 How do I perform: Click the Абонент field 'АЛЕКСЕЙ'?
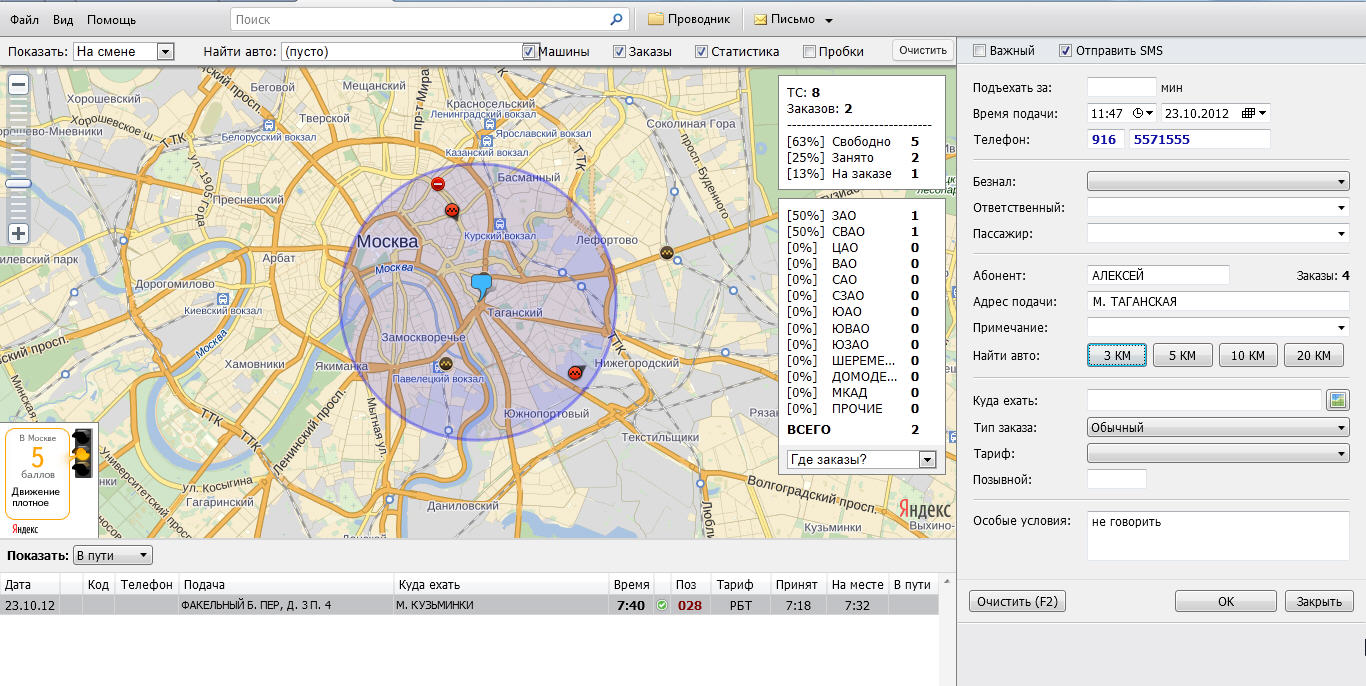(x=1158, y=275)
